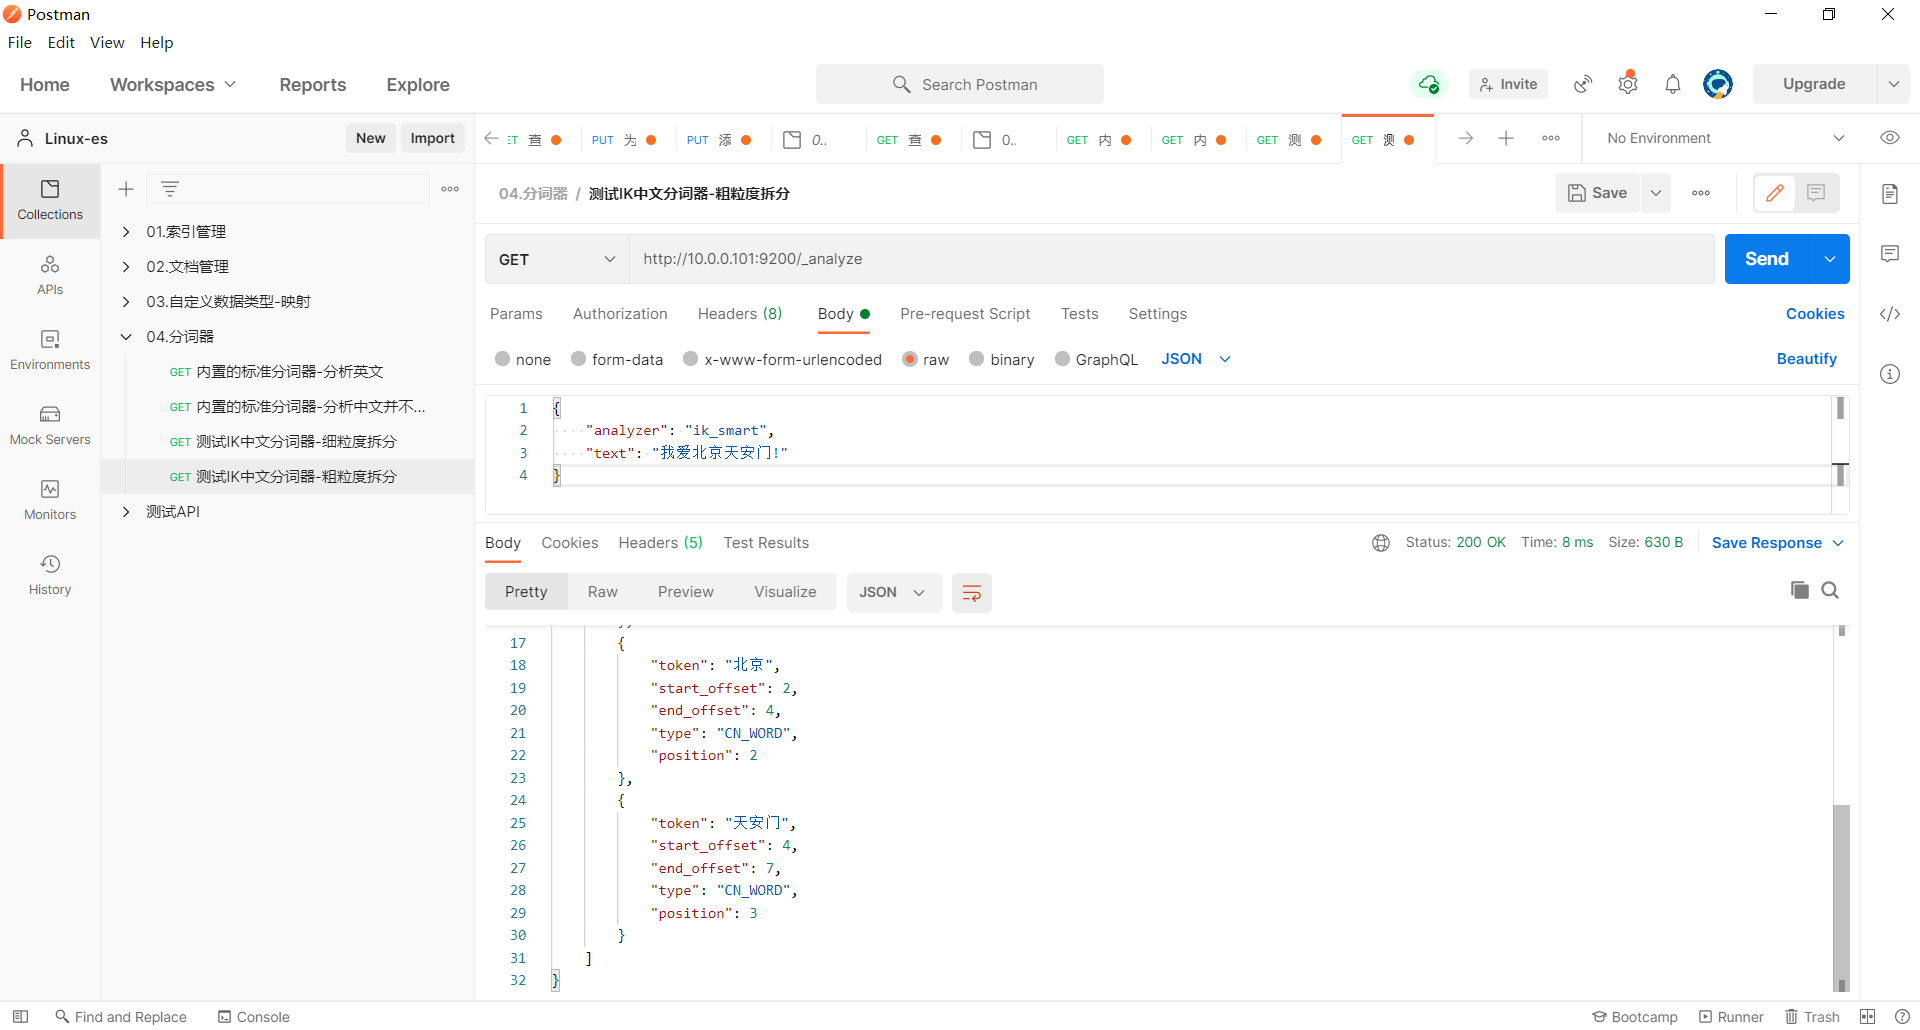Click the plus icon to create collection

point(126,189)
